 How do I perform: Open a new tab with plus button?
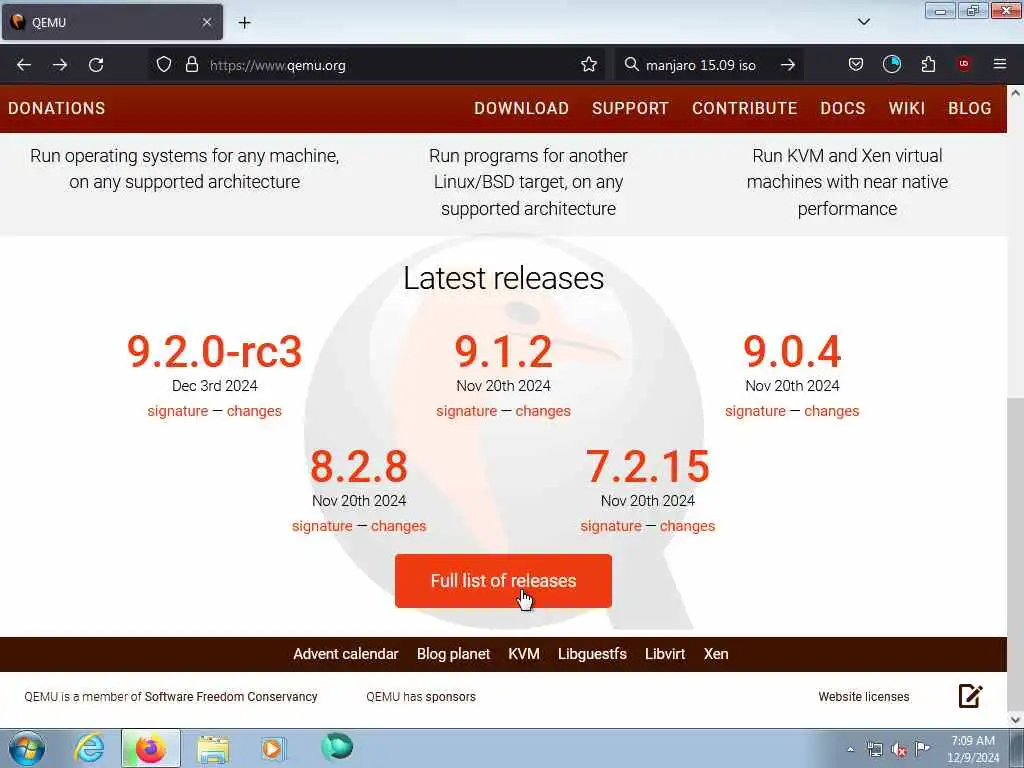[x=244, y=23]
